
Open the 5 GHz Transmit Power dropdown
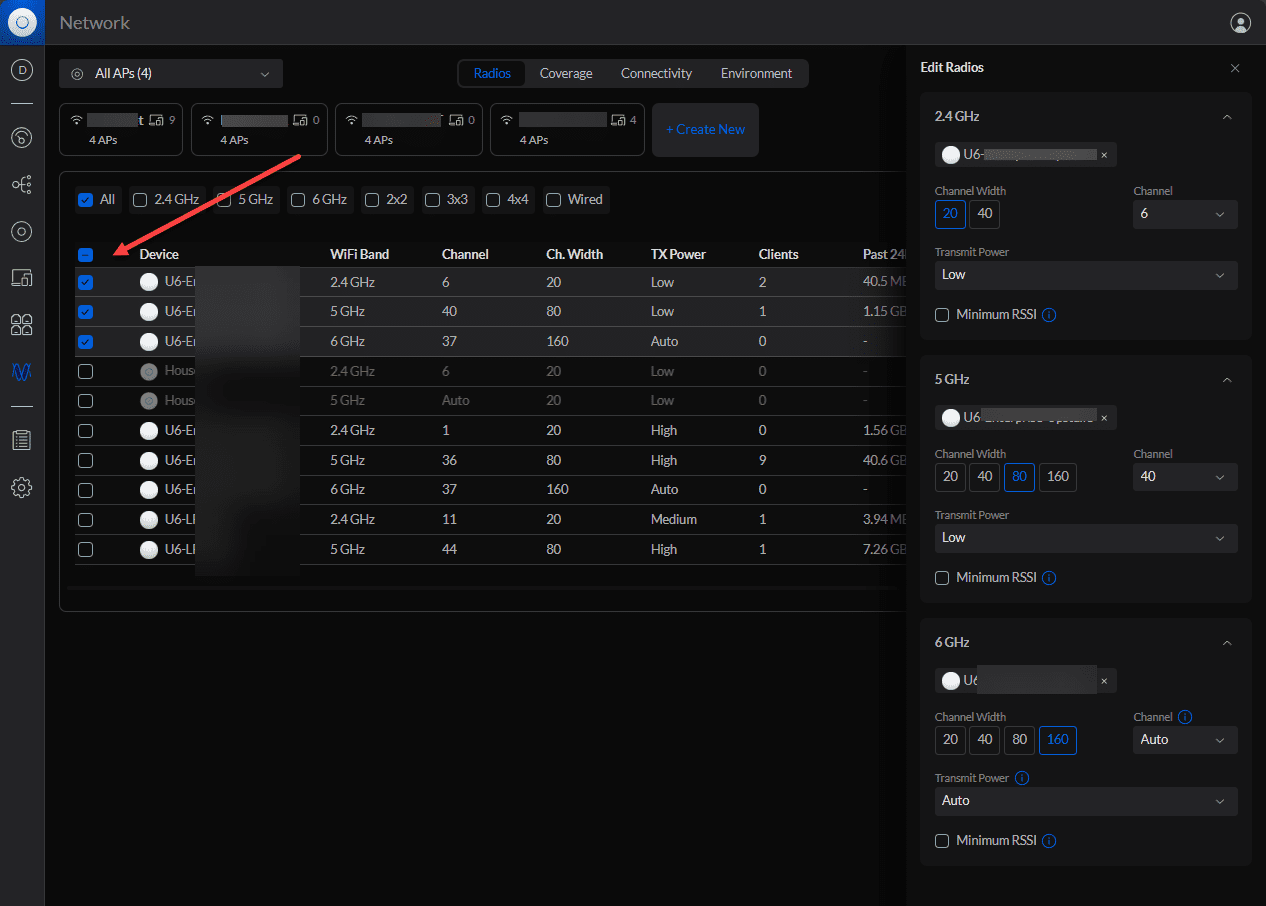click(1086, 538)
